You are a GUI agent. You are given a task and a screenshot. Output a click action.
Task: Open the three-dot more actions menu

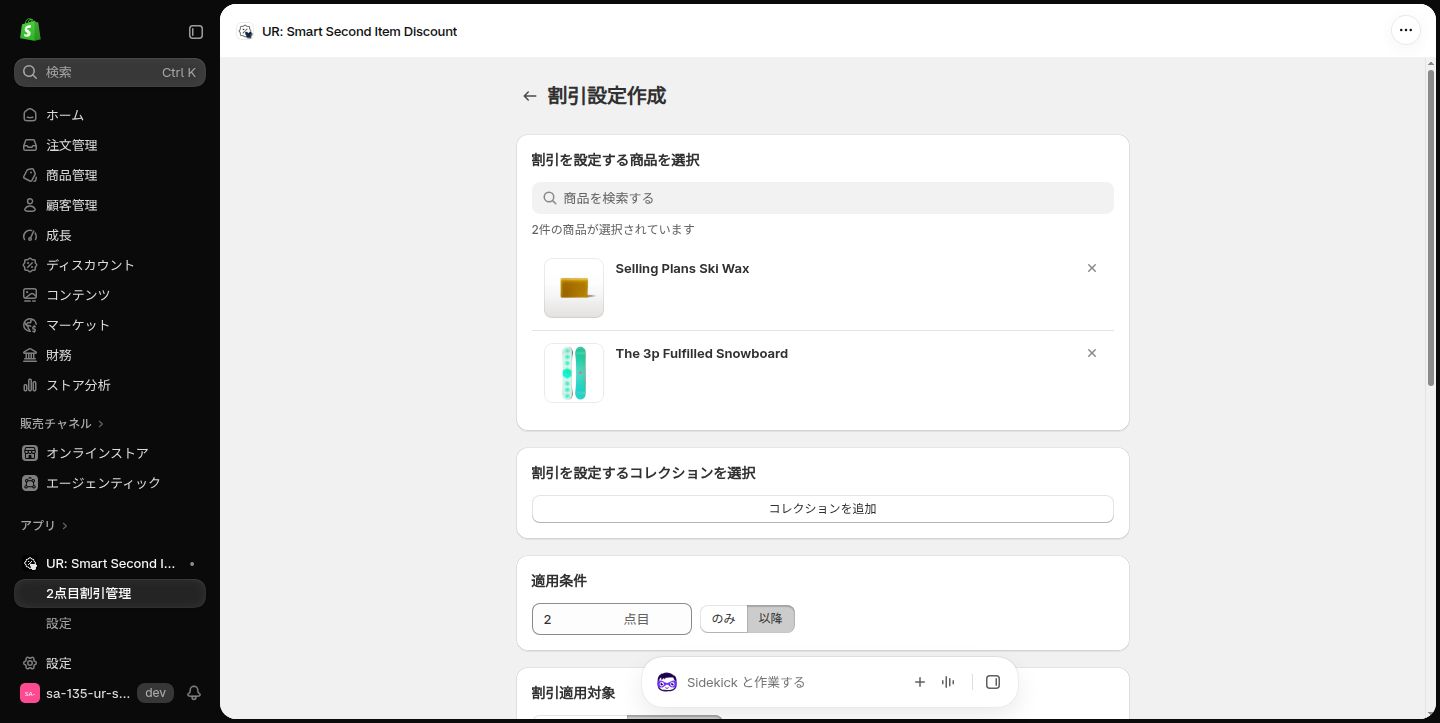pyautogui.click(x=1406, y=30)
